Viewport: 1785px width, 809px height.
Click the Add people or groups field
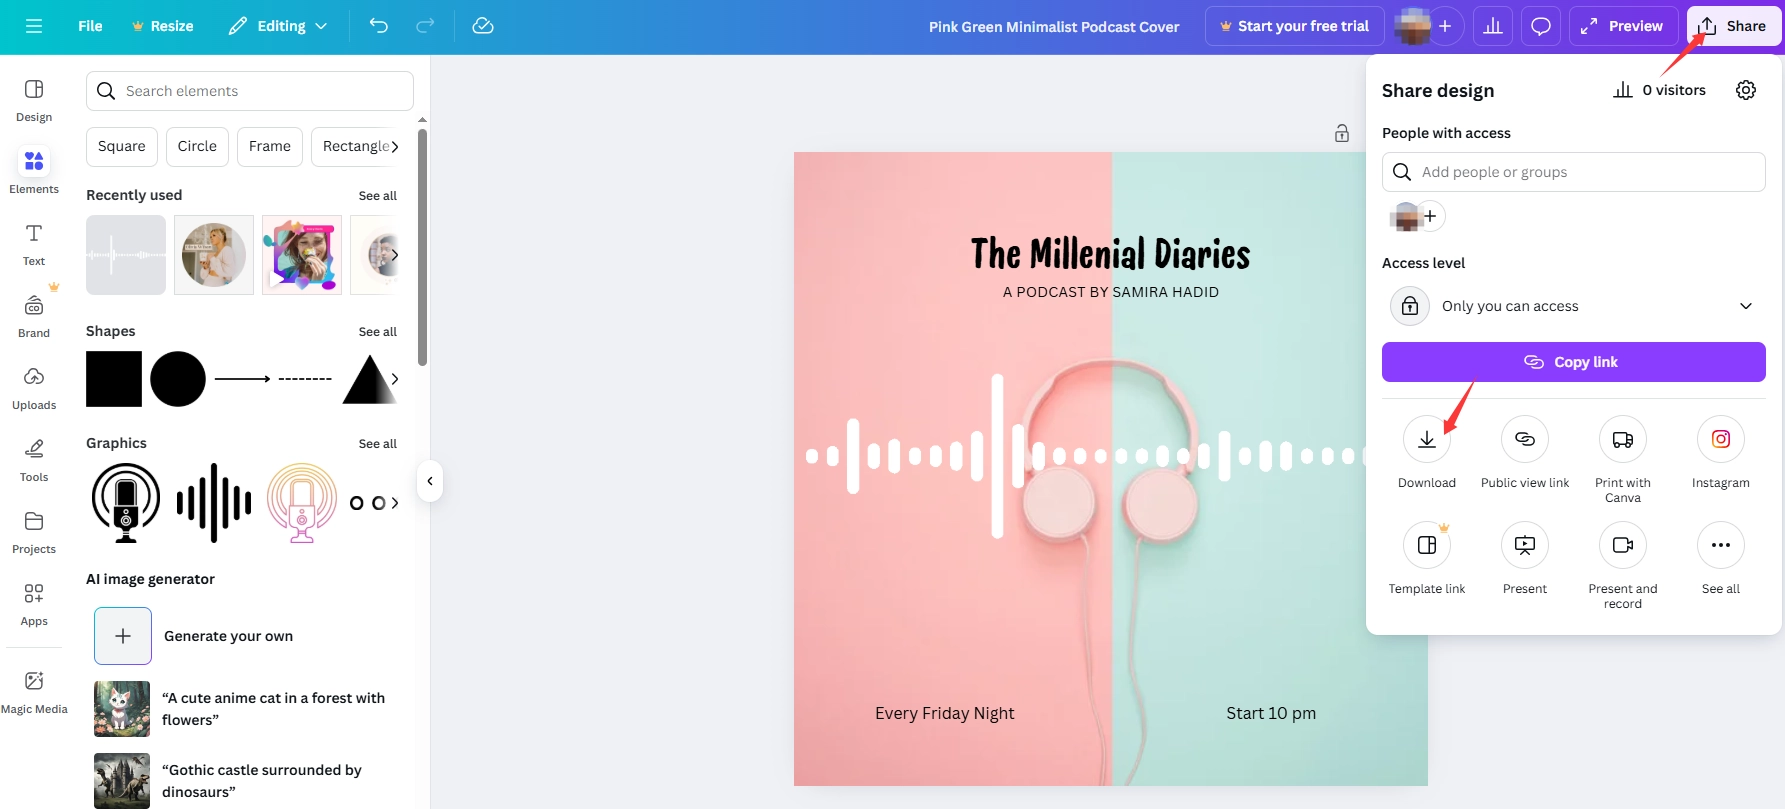(1574, 172)
